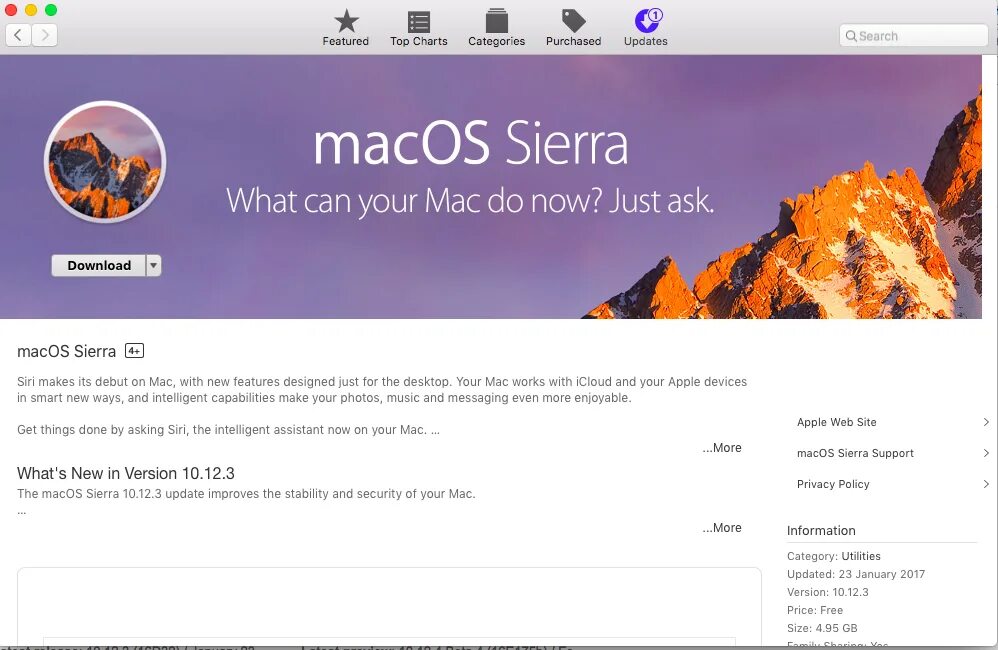
Task: Open the Privacy Policy link
Action: point(833,484)
